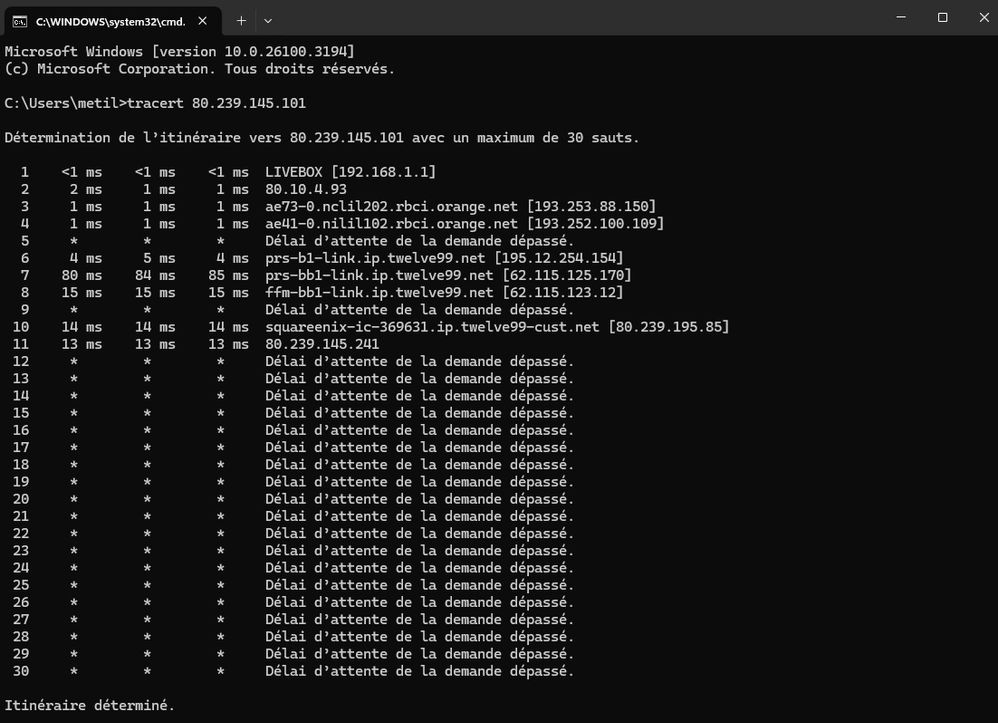The image size is (998, 723).
Task: Click IP address 80.239.145.241 on hop 11
Action: pyautogui.click(x=320, y=344)
